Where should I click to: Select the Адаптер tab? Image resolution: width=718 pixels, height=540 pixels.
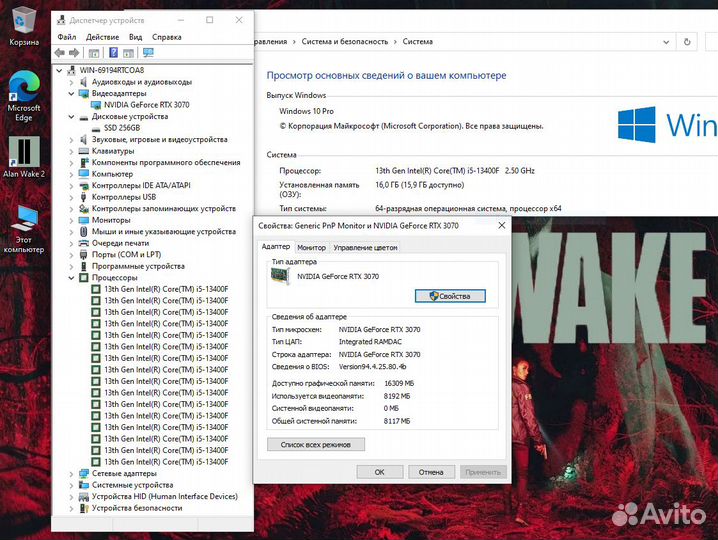(276, 246)
